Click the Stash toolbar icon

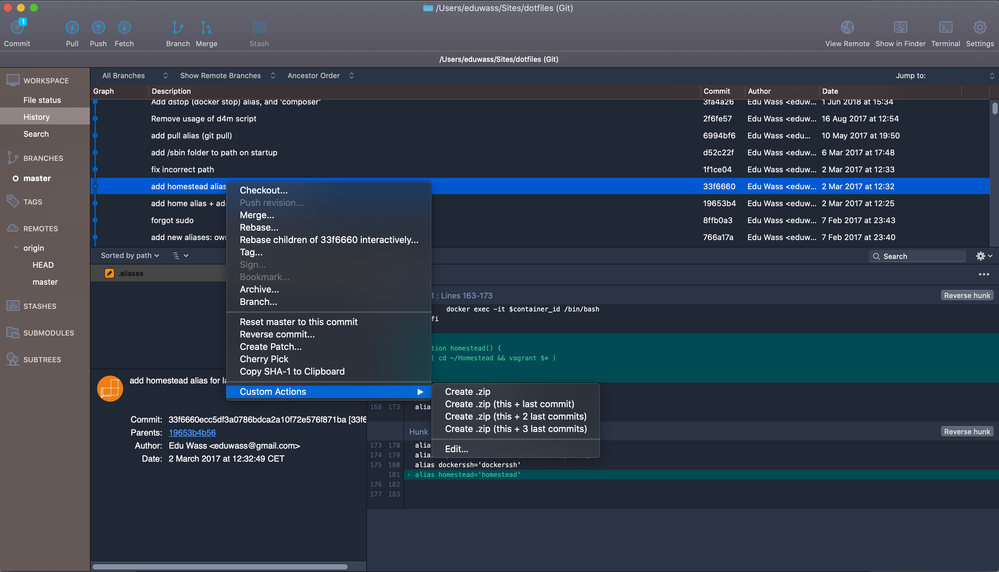259,27
